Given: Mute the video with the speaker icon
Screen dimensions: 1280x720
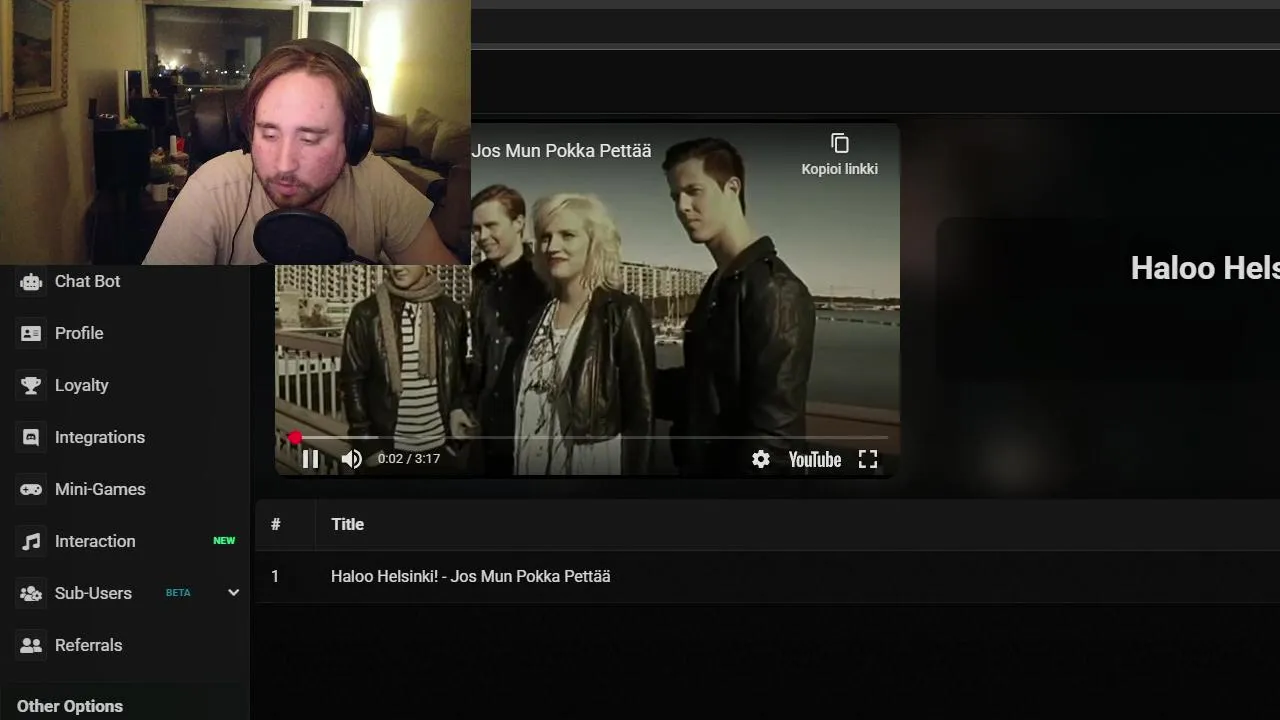Looking at the screenshot, I should [x=351, y=459].
